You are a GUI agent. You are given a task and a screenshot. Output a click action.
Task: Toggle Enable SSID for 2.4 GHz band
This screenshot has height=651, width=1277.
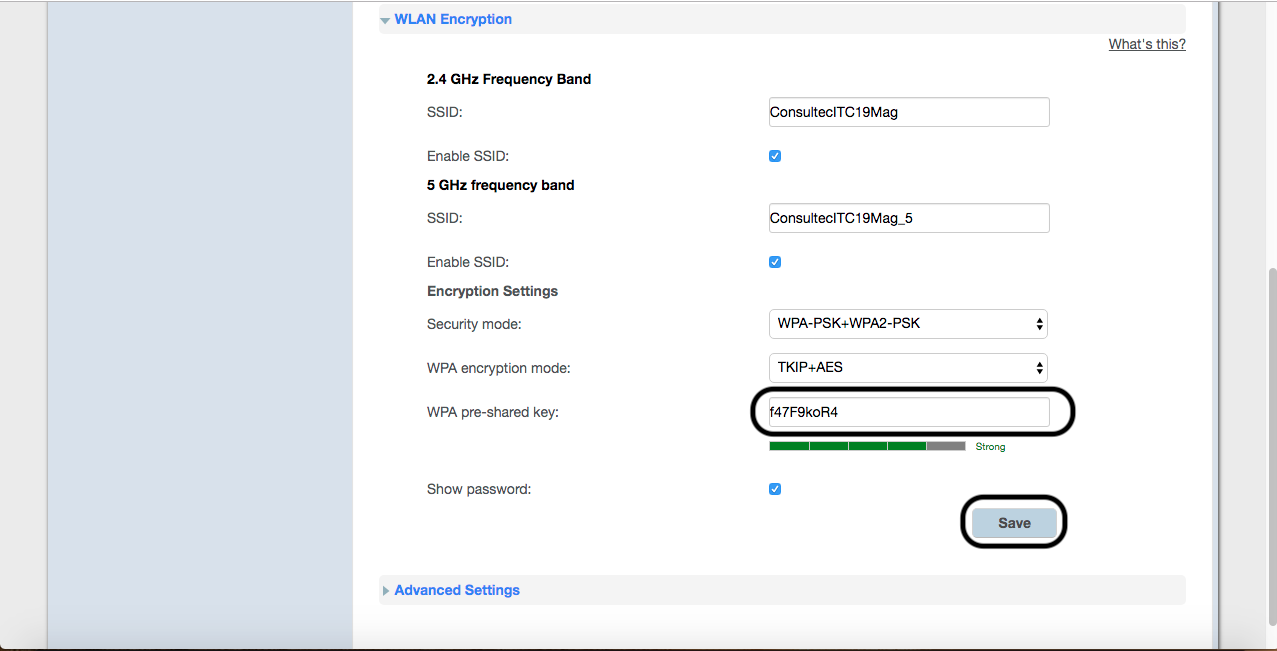[x=775, y=156]
